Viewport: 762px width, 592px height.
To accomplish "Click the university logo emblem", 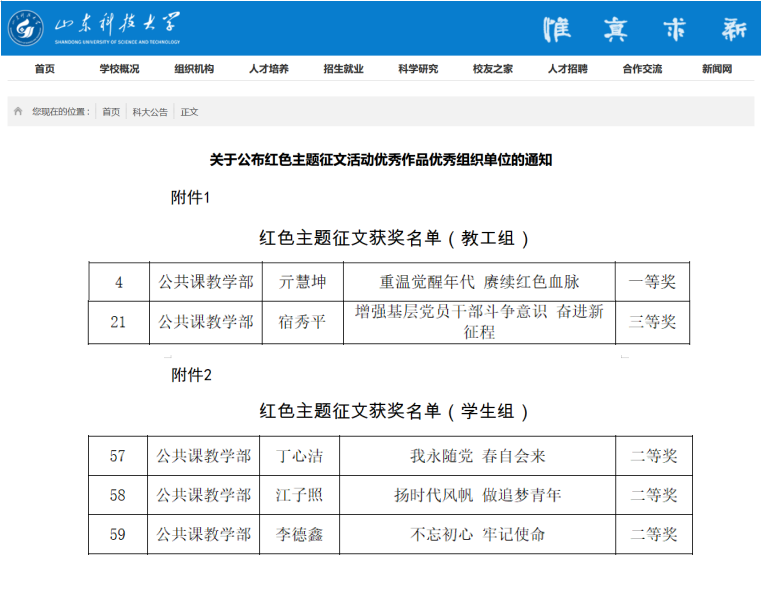I will click(x=26, y=29).
